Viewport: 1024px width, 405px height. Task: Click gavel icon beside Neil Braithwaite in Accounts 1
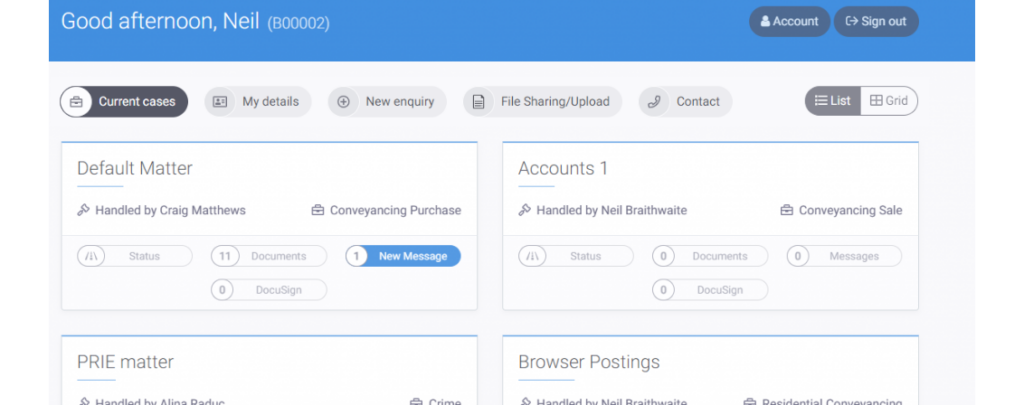click(524, 210)
